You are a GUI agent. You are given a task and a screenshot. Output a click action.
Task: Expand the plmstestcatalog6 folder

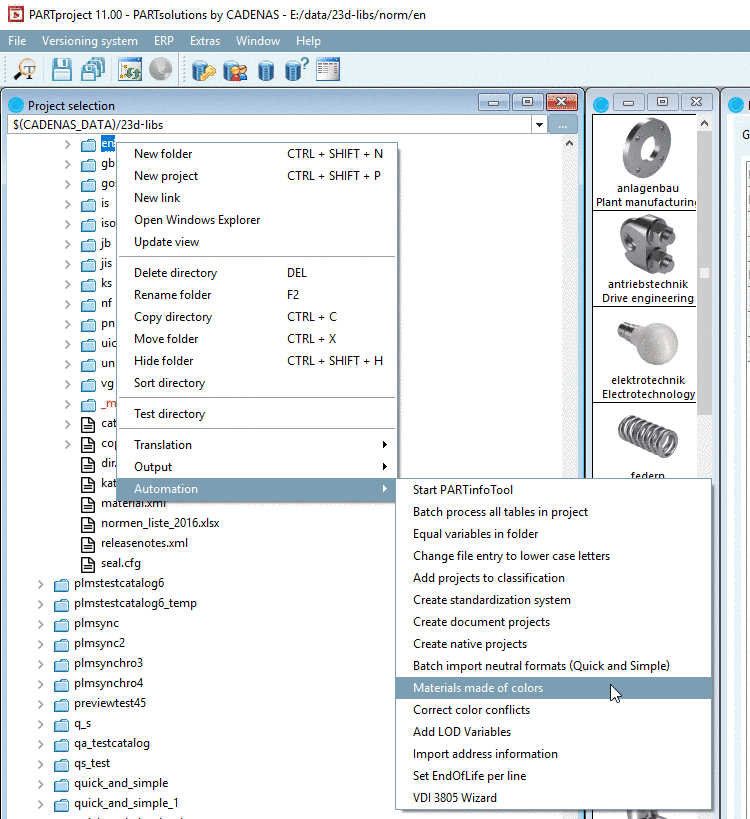click(41, 584)
